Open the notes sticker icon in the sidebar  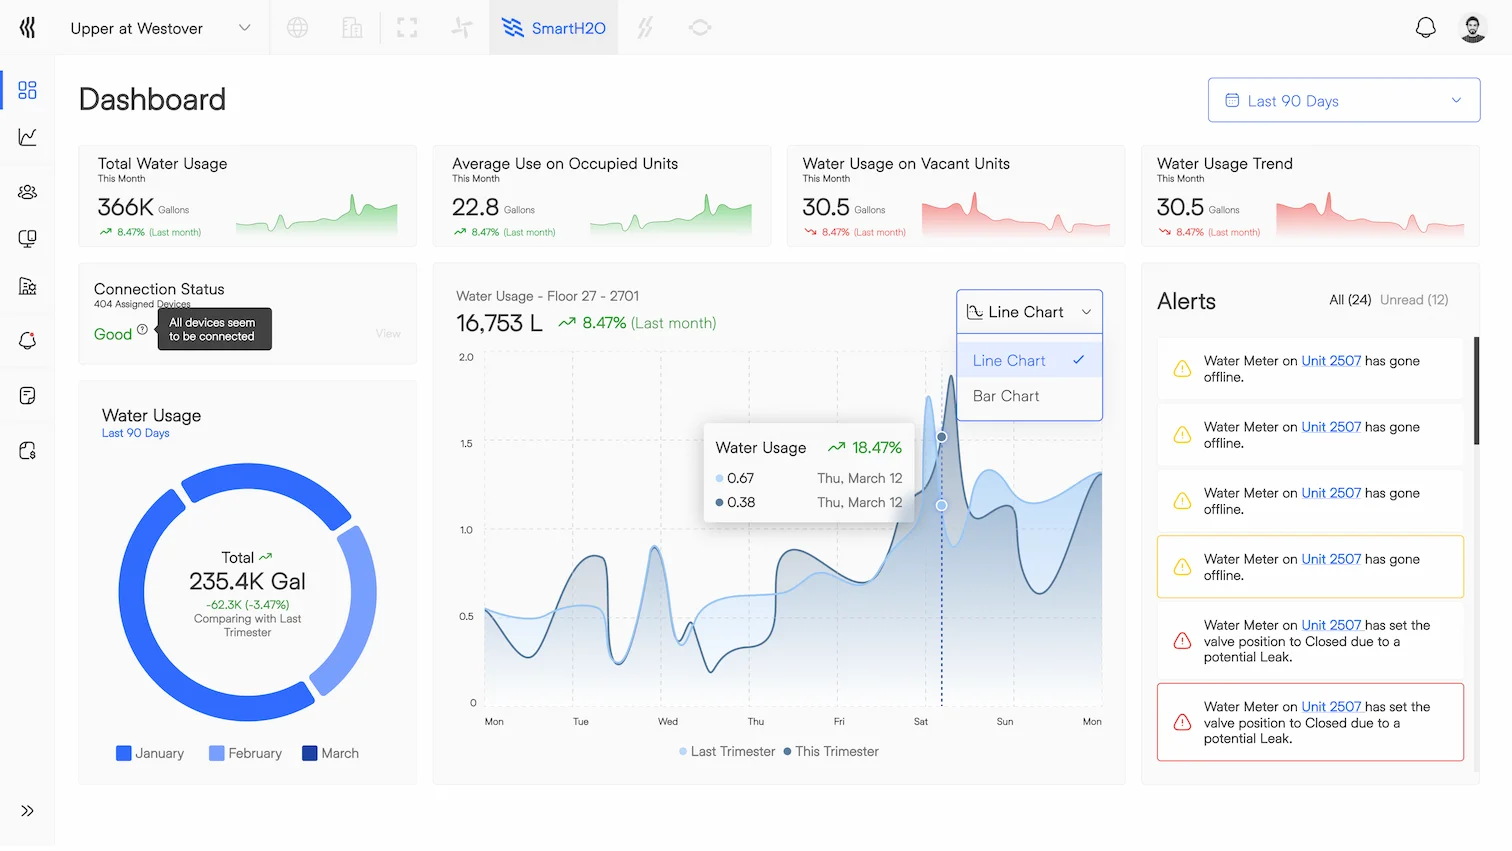point(28,396)
